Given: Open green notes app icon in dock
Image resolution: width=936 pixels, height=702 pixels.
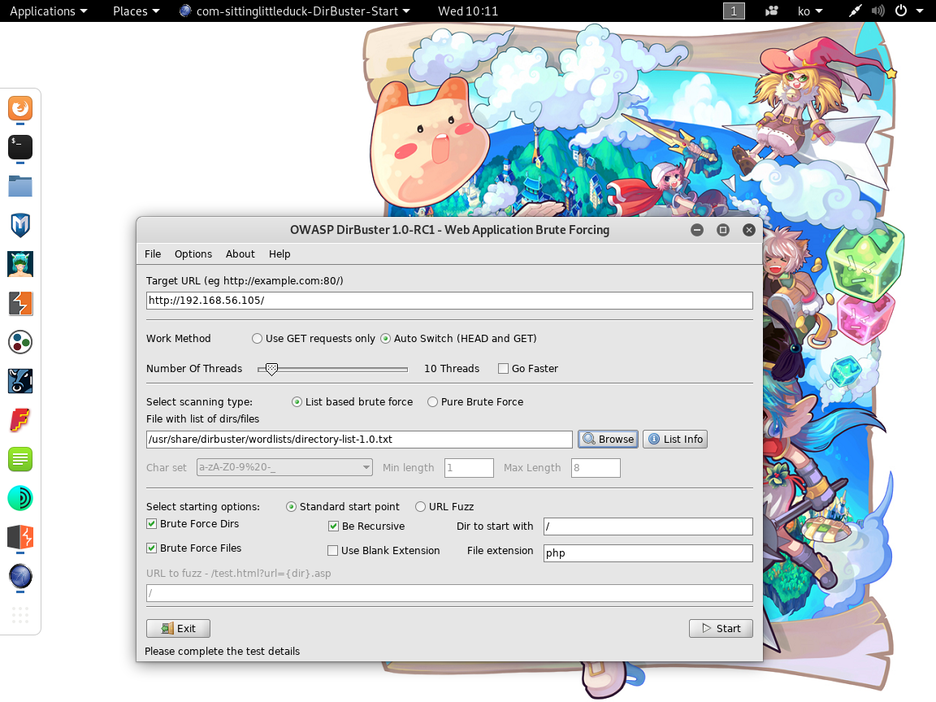Looking at the screenshot, I should [x=20, y=459].
